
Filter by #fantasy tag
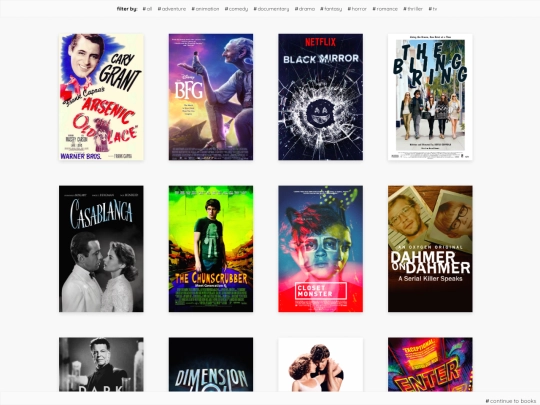click(x=331, y=9)
